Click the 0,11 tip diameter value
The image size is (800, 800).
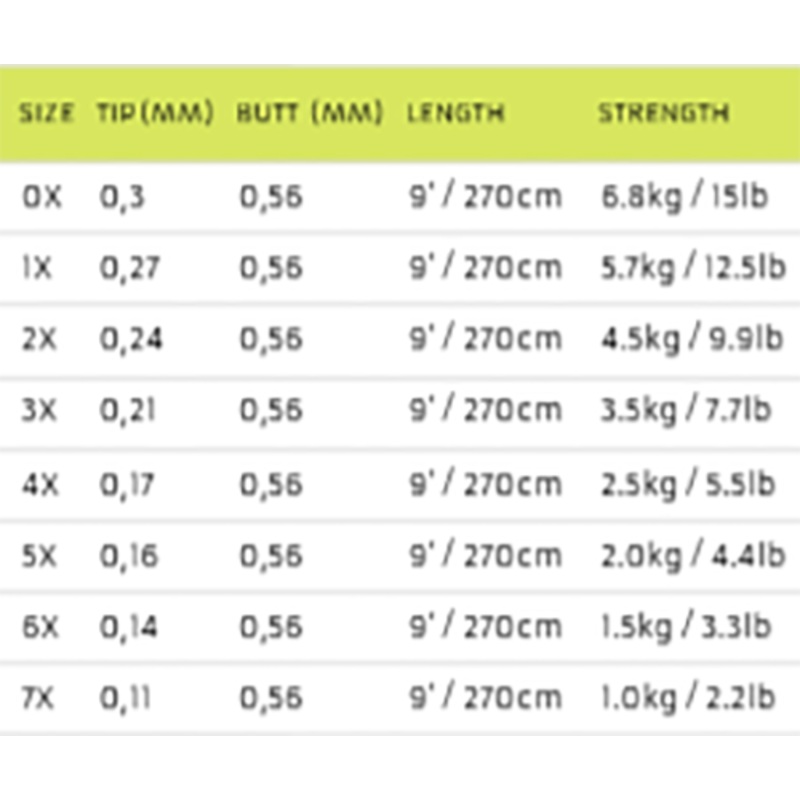[125, 697]
